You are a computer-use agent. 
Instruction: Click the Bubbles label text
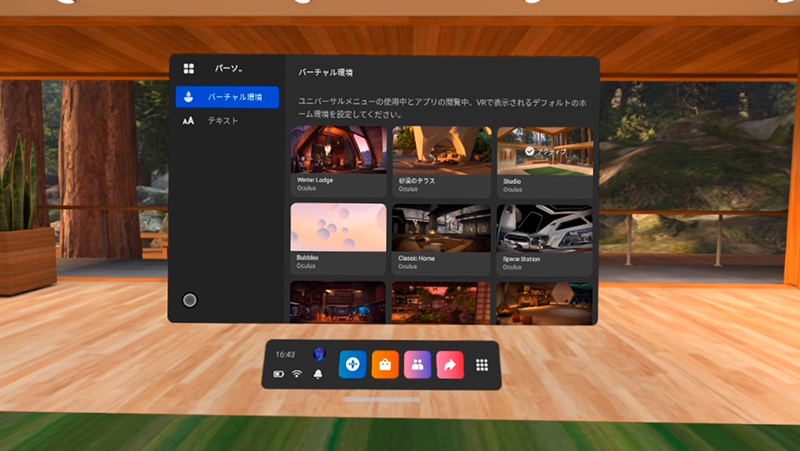(x=307, y=258)
